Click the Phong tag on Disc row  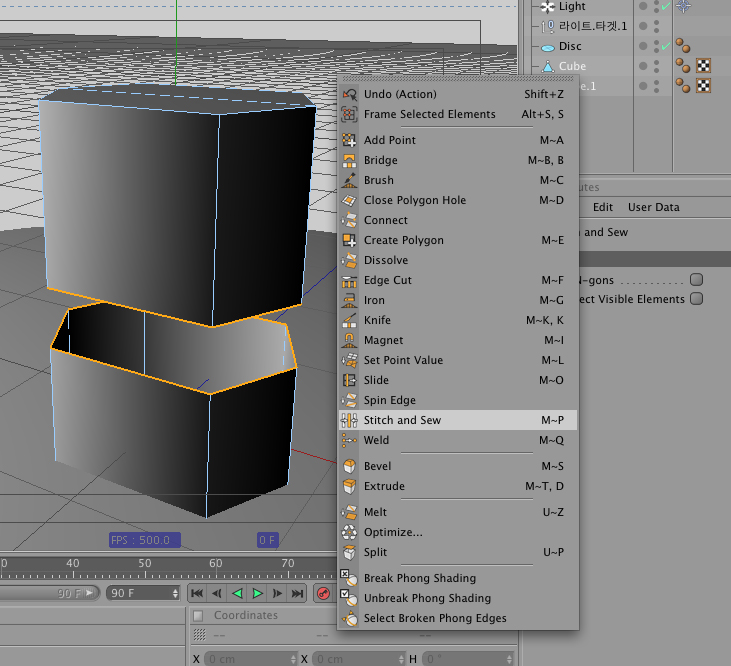tap(683, 46)
